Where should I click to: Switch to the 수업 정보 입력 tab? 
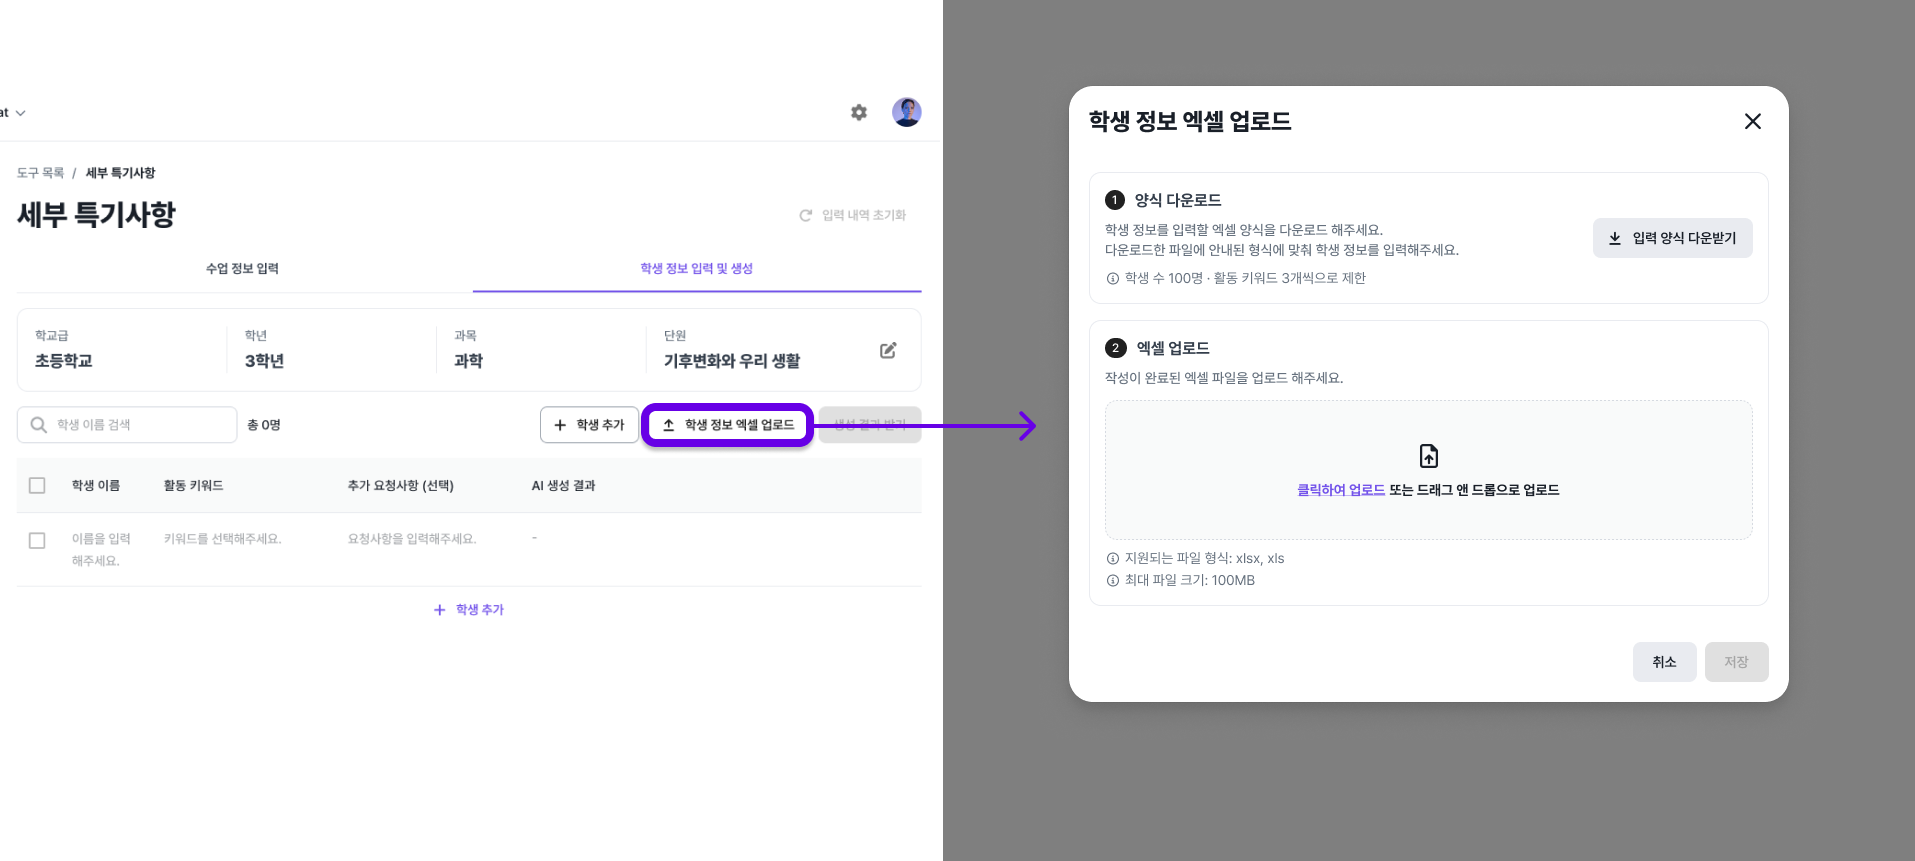pos(242,268)
